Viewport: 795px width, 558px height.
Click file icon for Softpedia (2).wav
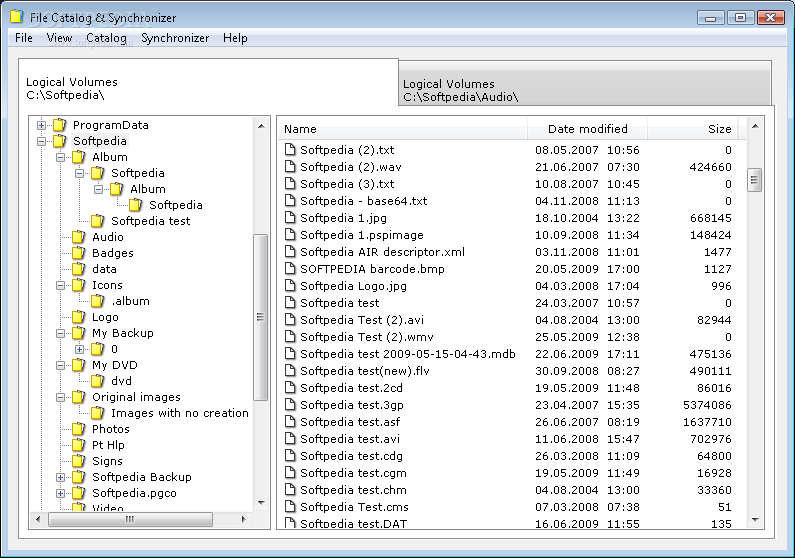[290, 166]
